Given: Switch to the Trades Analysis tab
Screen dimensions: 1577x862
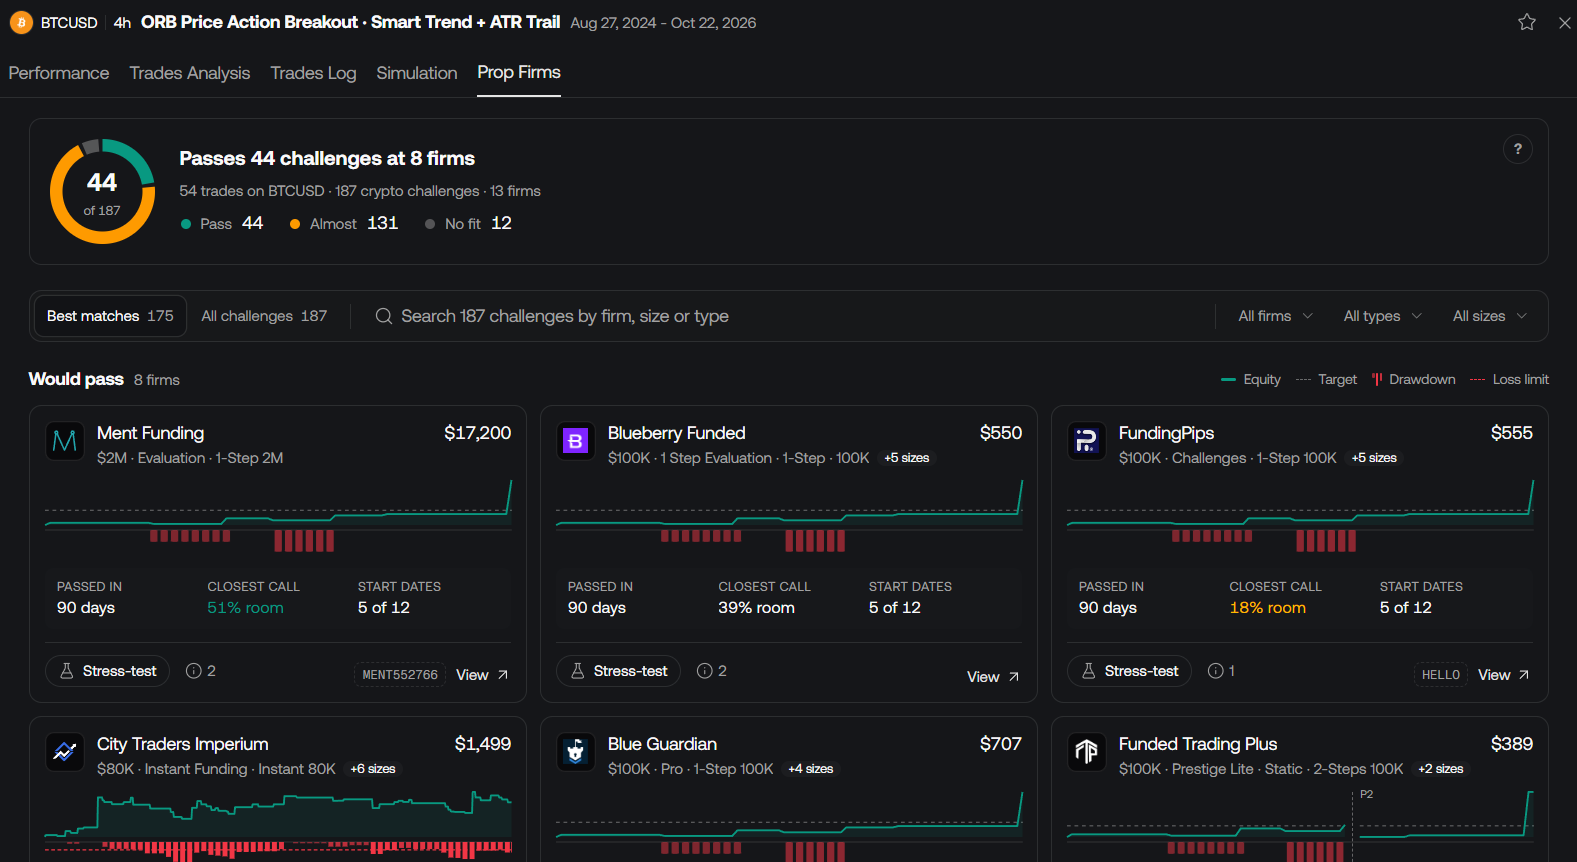Looking at the screenshot, I should (x=190, y=73).
